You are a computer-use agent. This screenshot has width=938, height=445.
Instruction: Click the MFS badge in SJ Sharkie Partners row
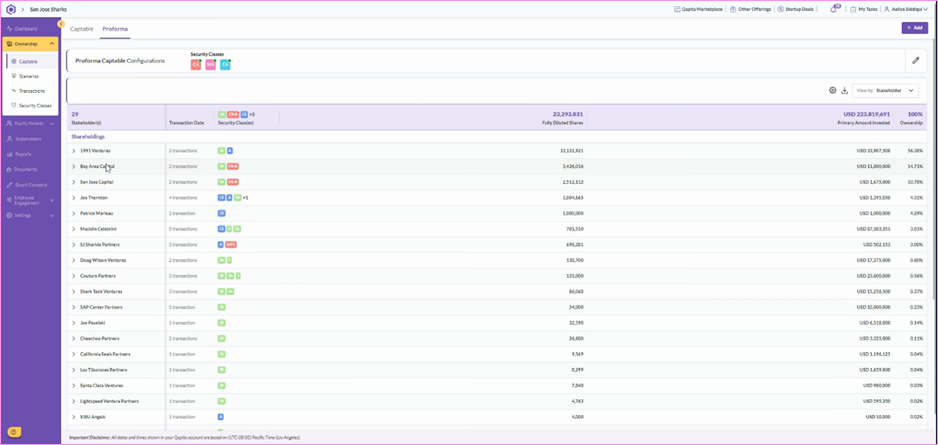233,245
